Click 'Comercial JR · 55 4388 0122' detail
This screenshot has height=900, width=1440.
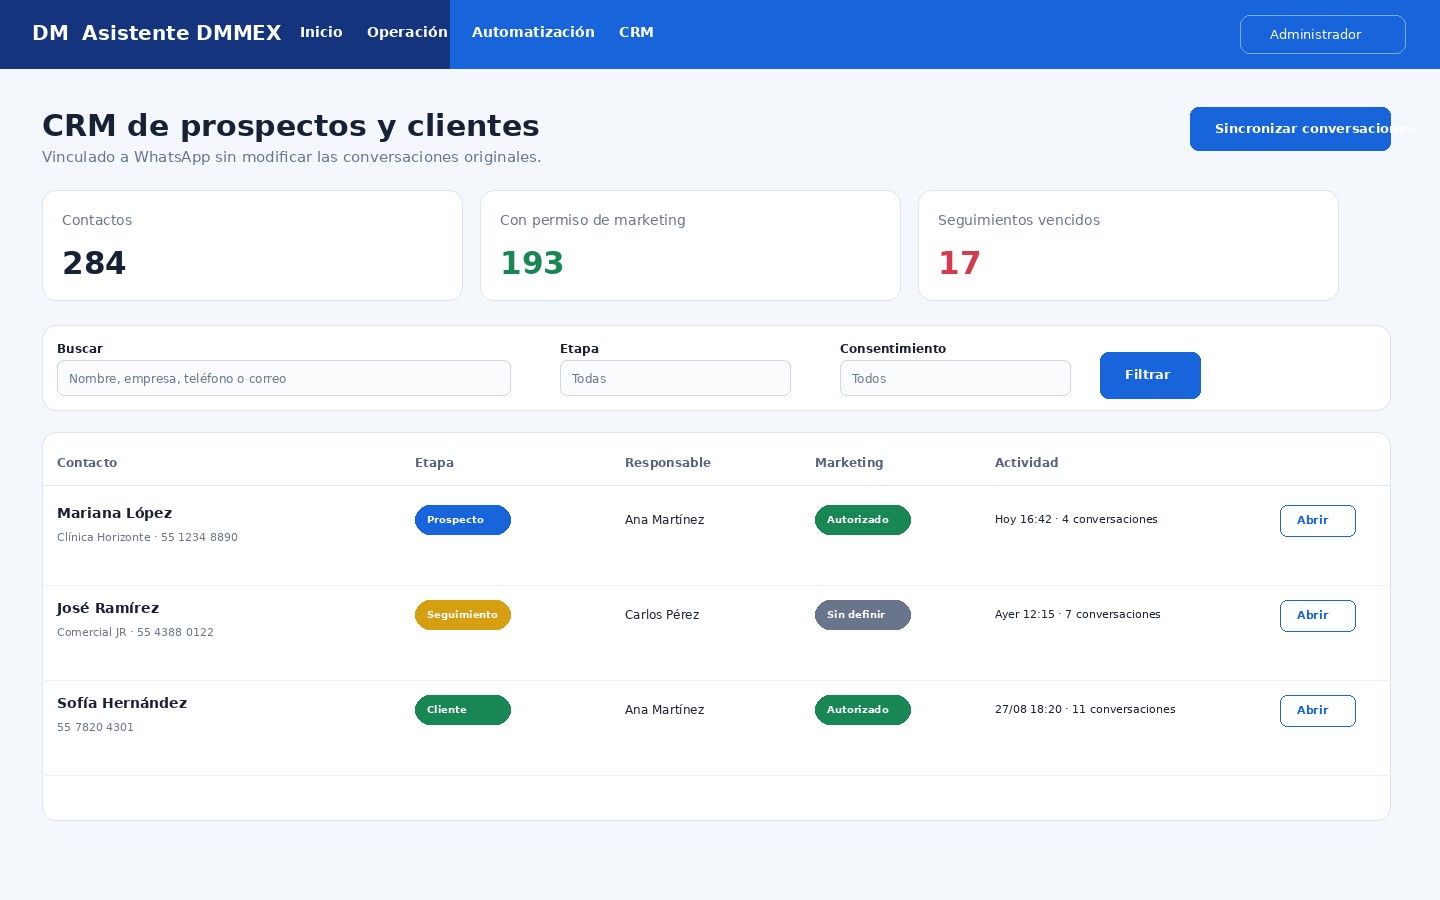coord(135,633)
